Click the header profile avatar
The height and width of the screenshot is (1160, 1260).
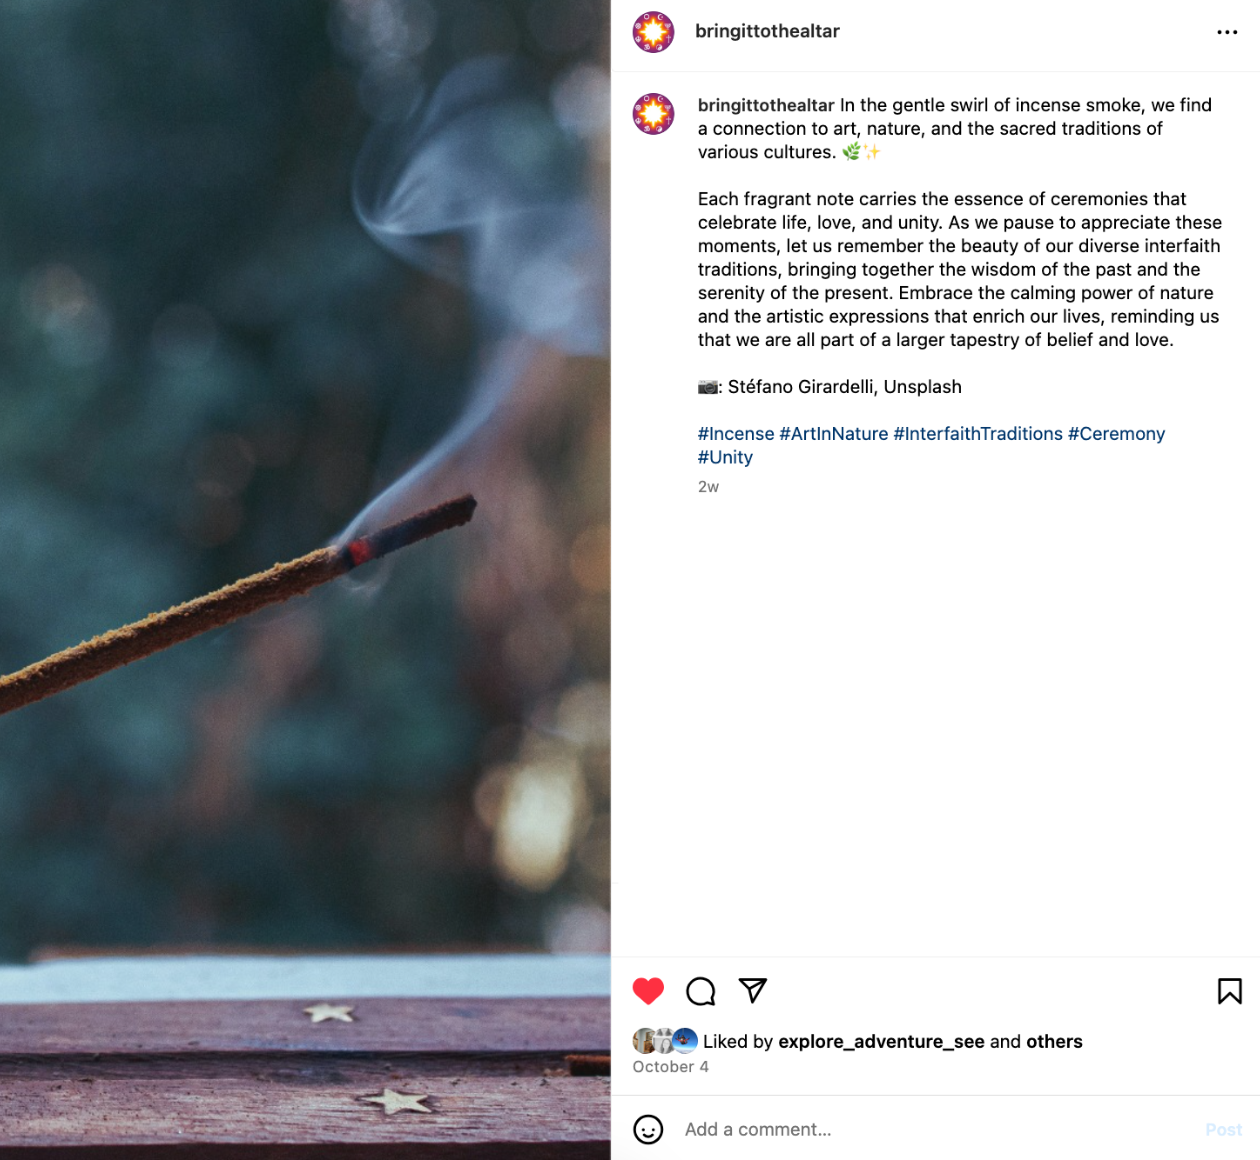tap(653, 32)
